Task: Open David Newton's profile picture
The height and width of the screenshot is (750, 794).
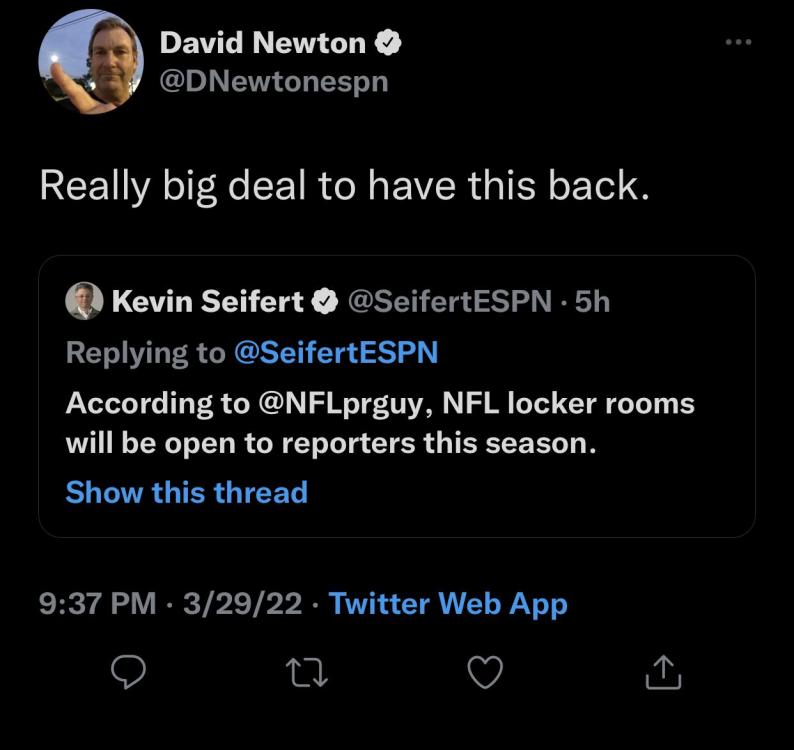Action: [91, 62]
